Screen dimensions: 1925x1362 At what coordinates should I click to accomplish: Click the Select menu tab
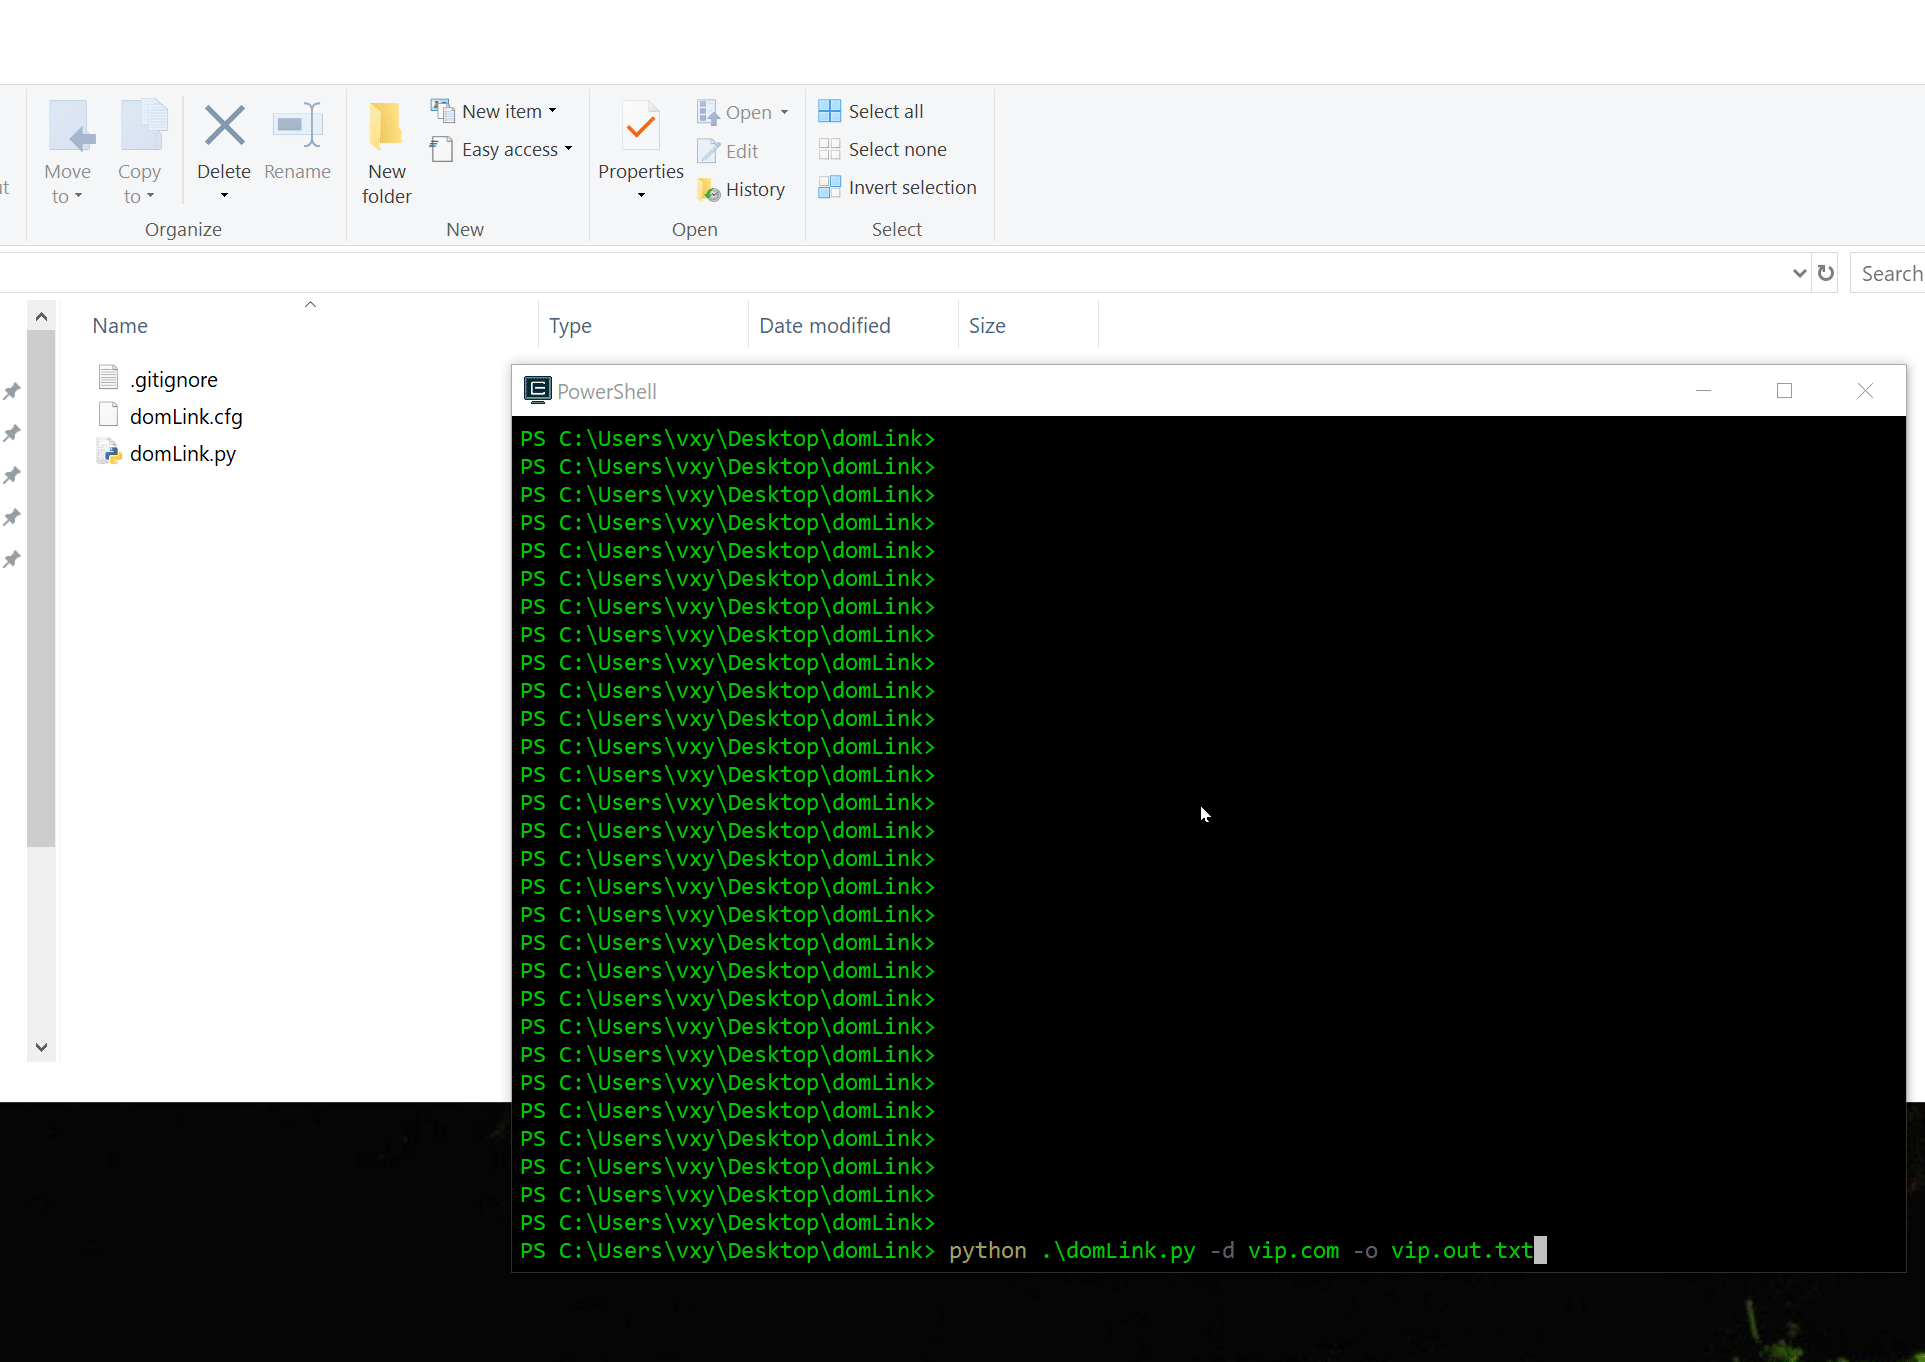tap(896, 228)
